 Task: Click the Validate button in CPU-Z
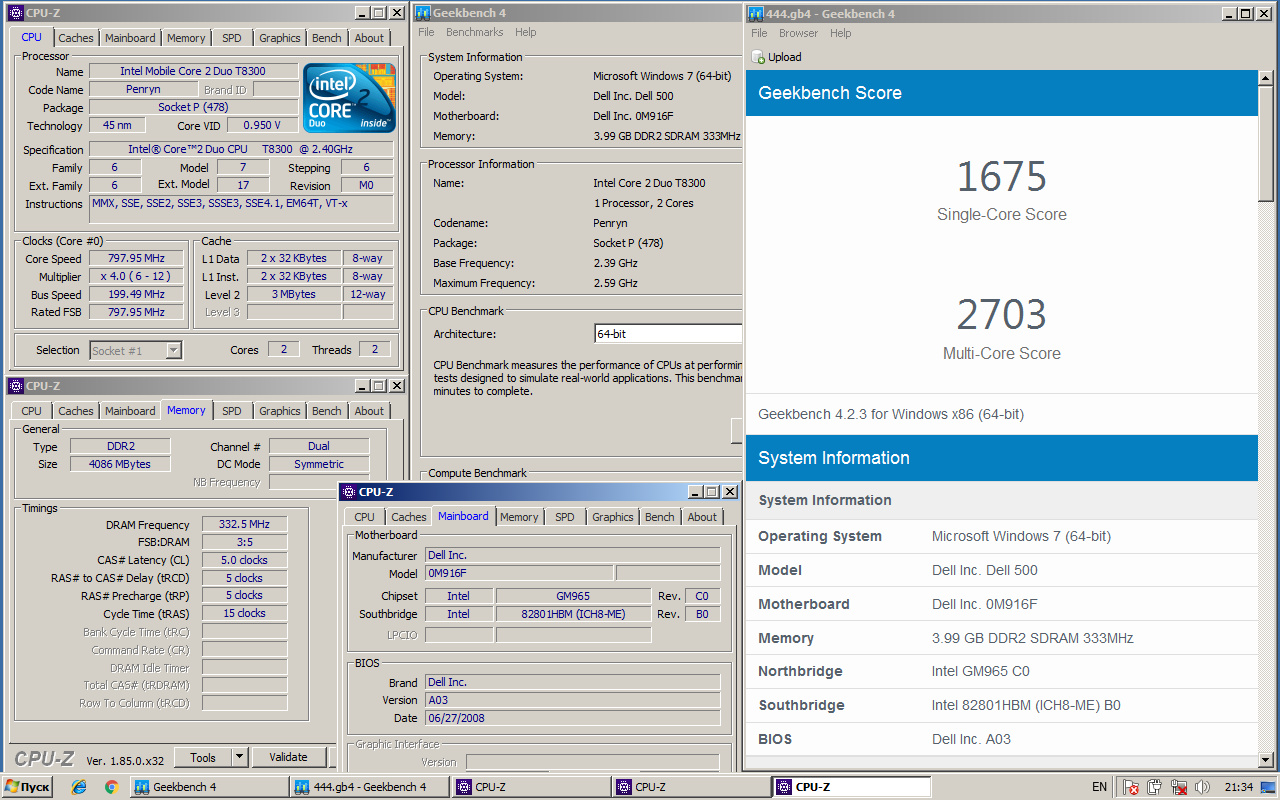click(x=289, y=757)
